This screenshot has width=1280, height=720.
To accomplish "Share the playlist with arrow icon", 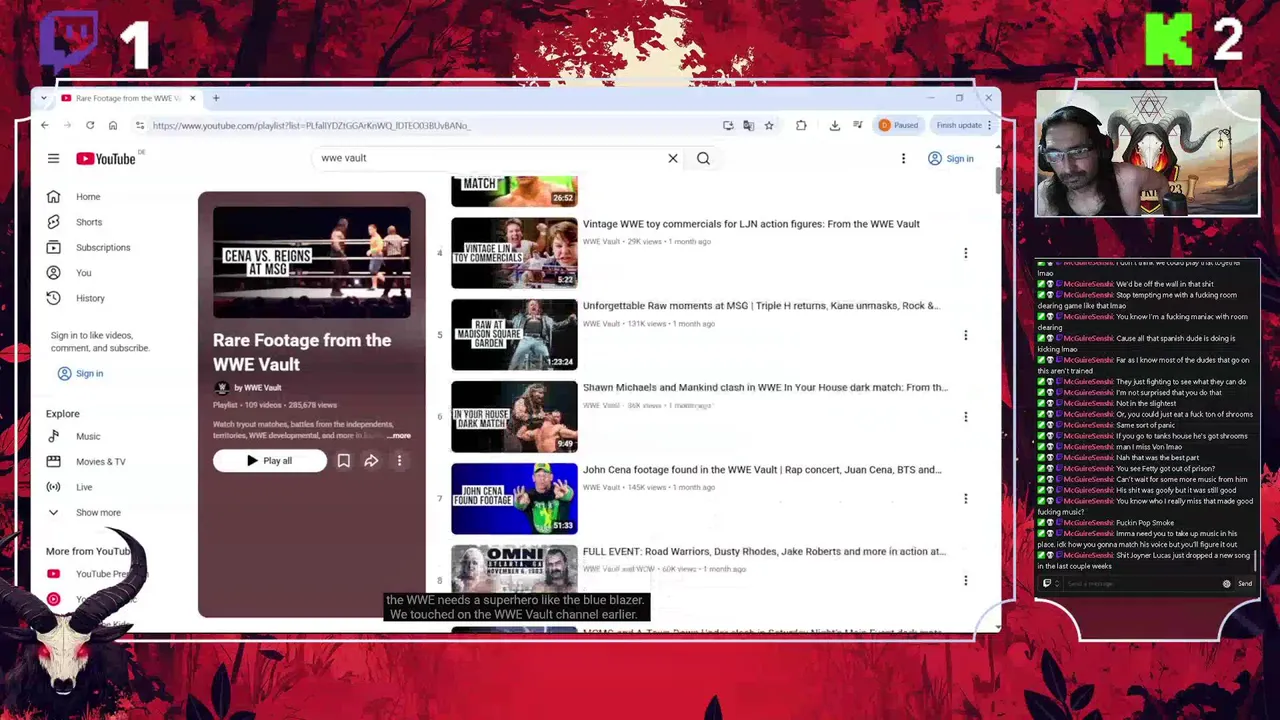I will [371, 461].
